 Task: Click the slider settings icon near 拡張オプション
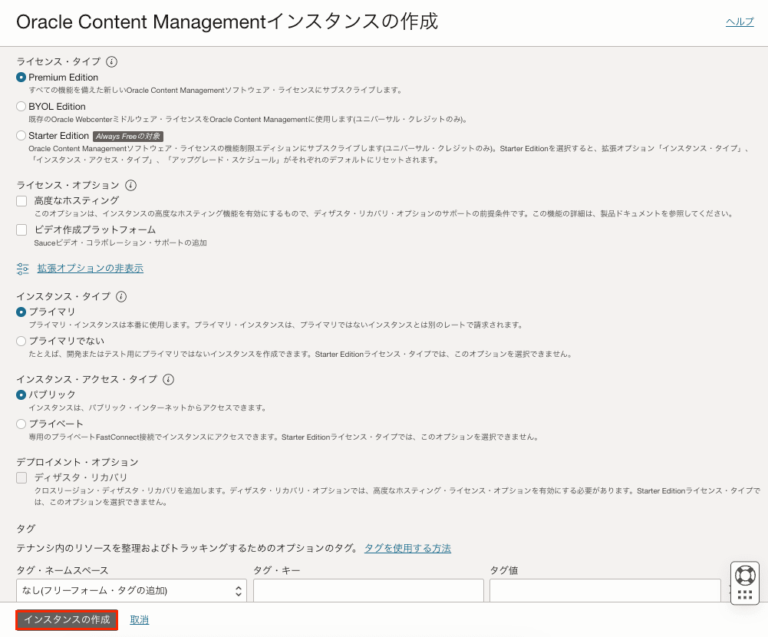point(23,269)
